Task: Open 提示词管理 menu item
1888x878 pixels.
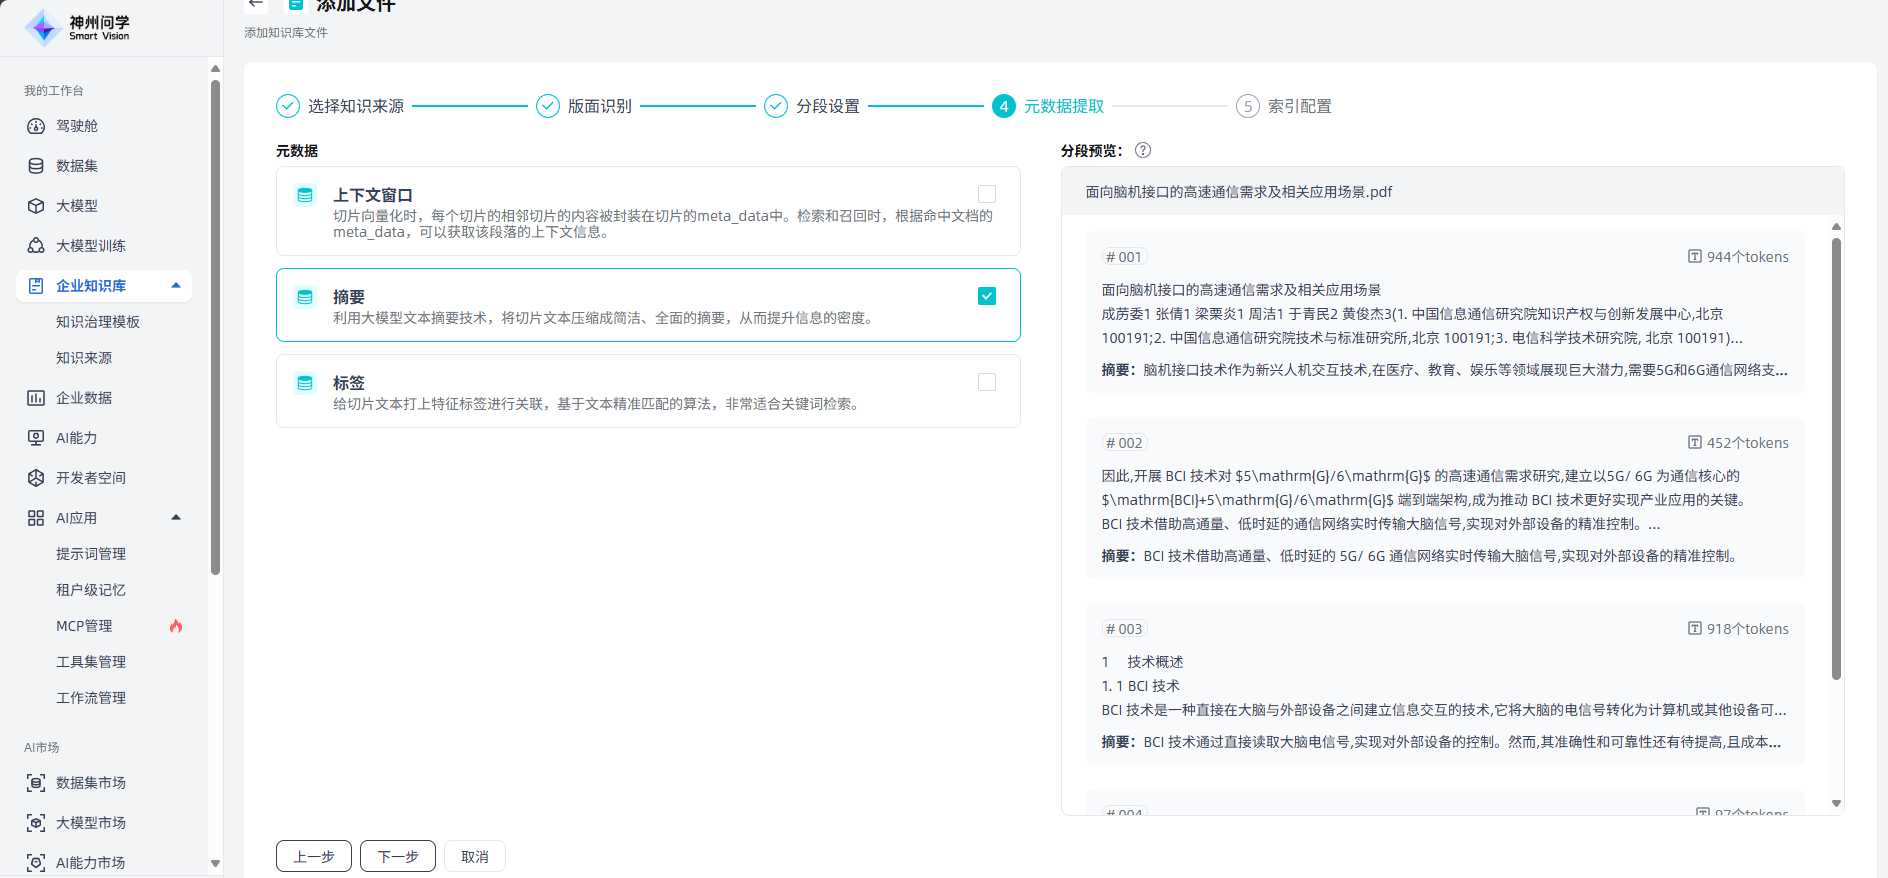Action: coord(91,554)
